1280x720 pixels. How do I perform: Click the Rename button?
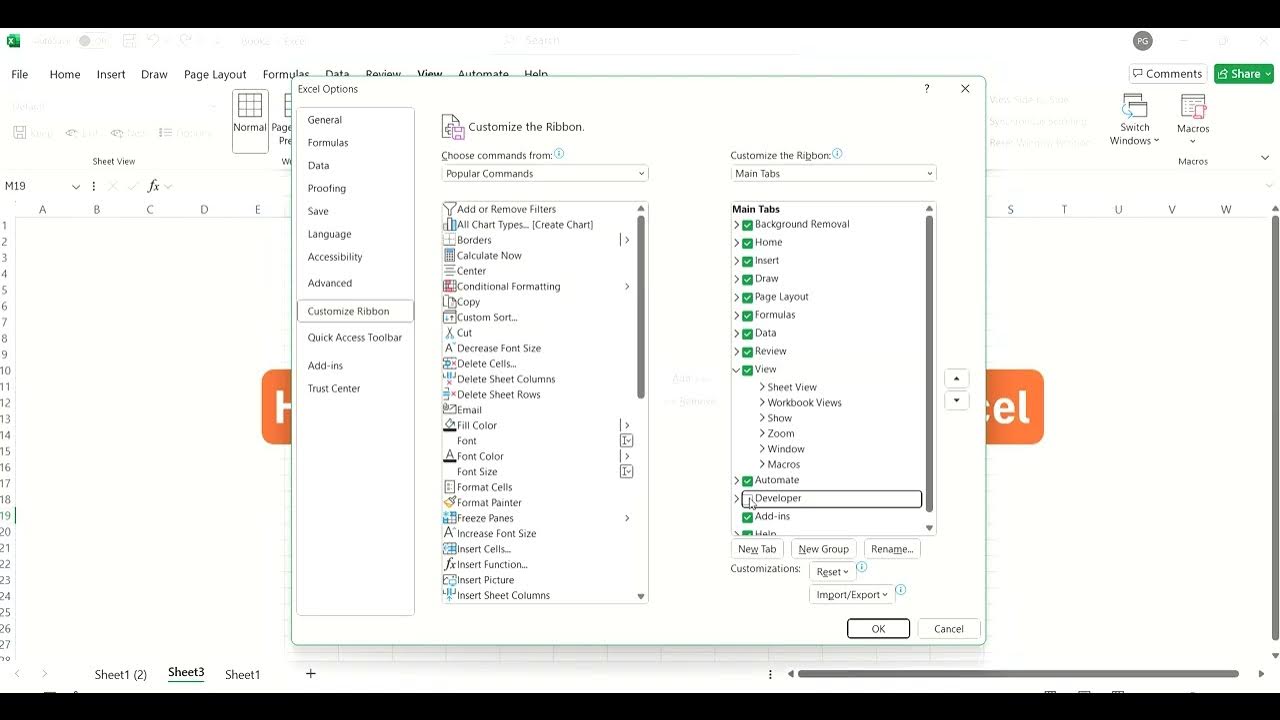coord(892,549)
